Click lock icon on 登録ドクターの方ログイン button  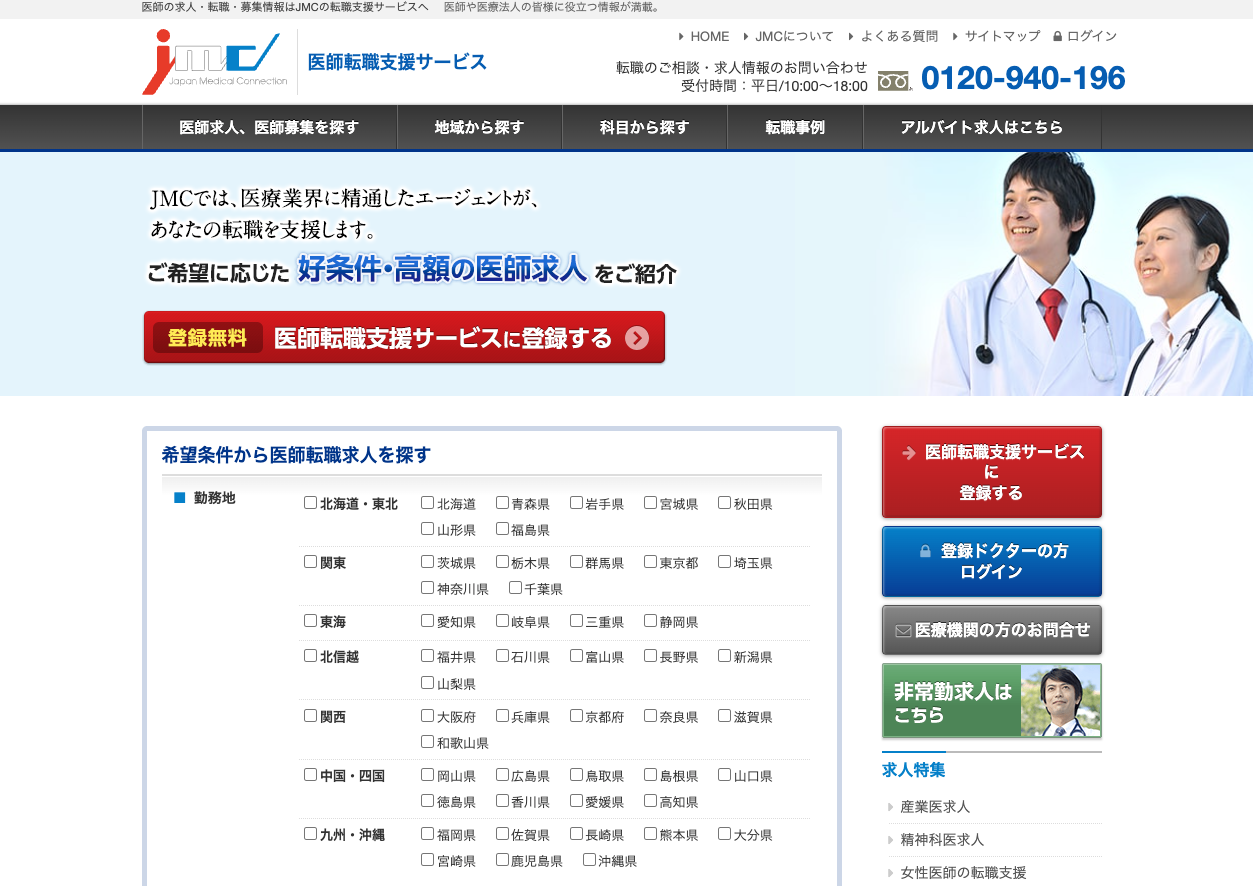point(925,551)
